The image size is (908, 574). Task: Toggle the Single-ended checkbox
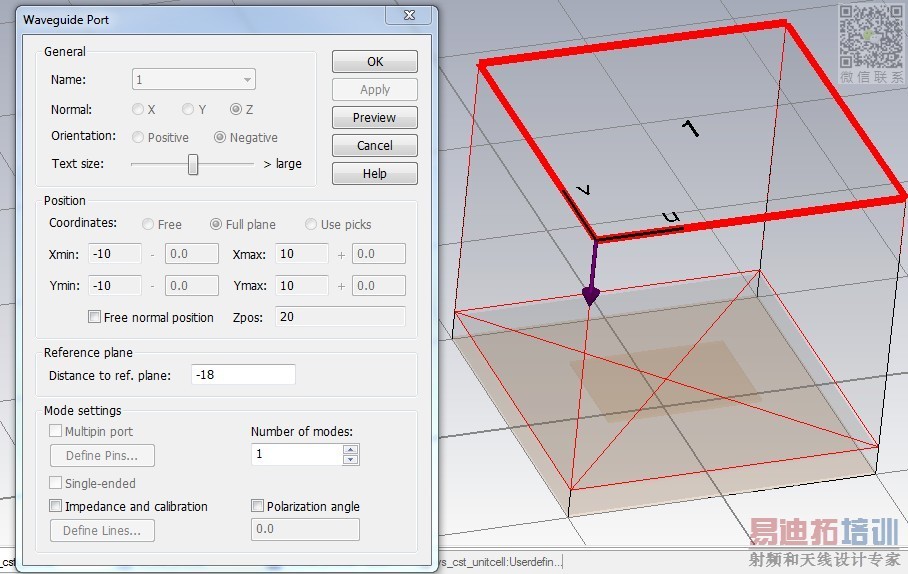tap(56, 483)
